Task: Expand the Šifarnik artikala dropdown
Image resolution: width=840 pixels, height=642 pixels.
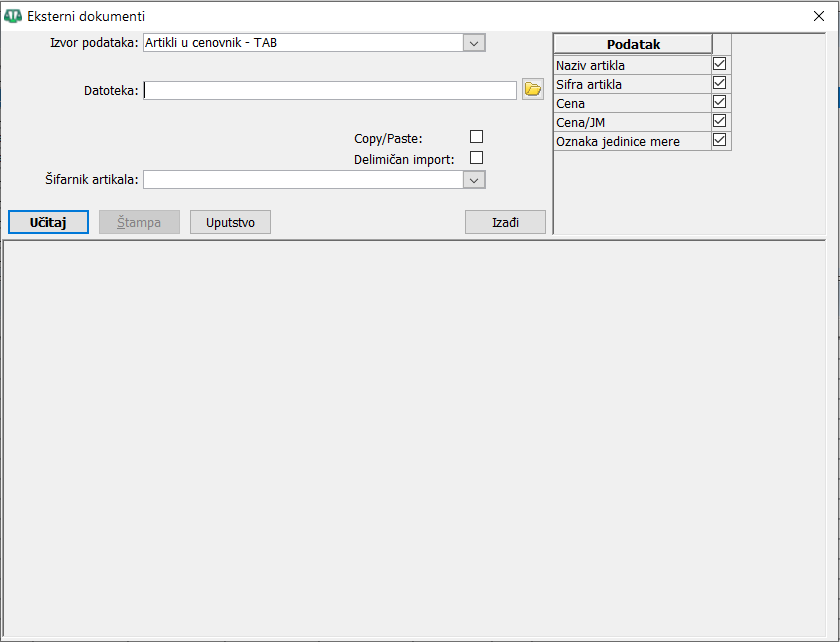Action: [x=474, y=180]
